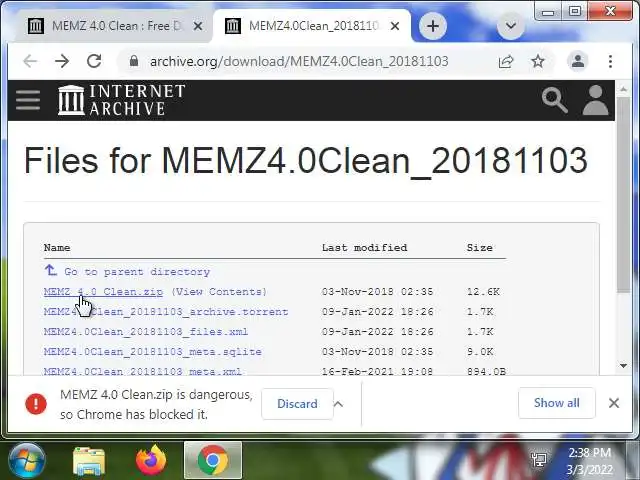Maximize the Chrome window

click(x=575, y=11)
